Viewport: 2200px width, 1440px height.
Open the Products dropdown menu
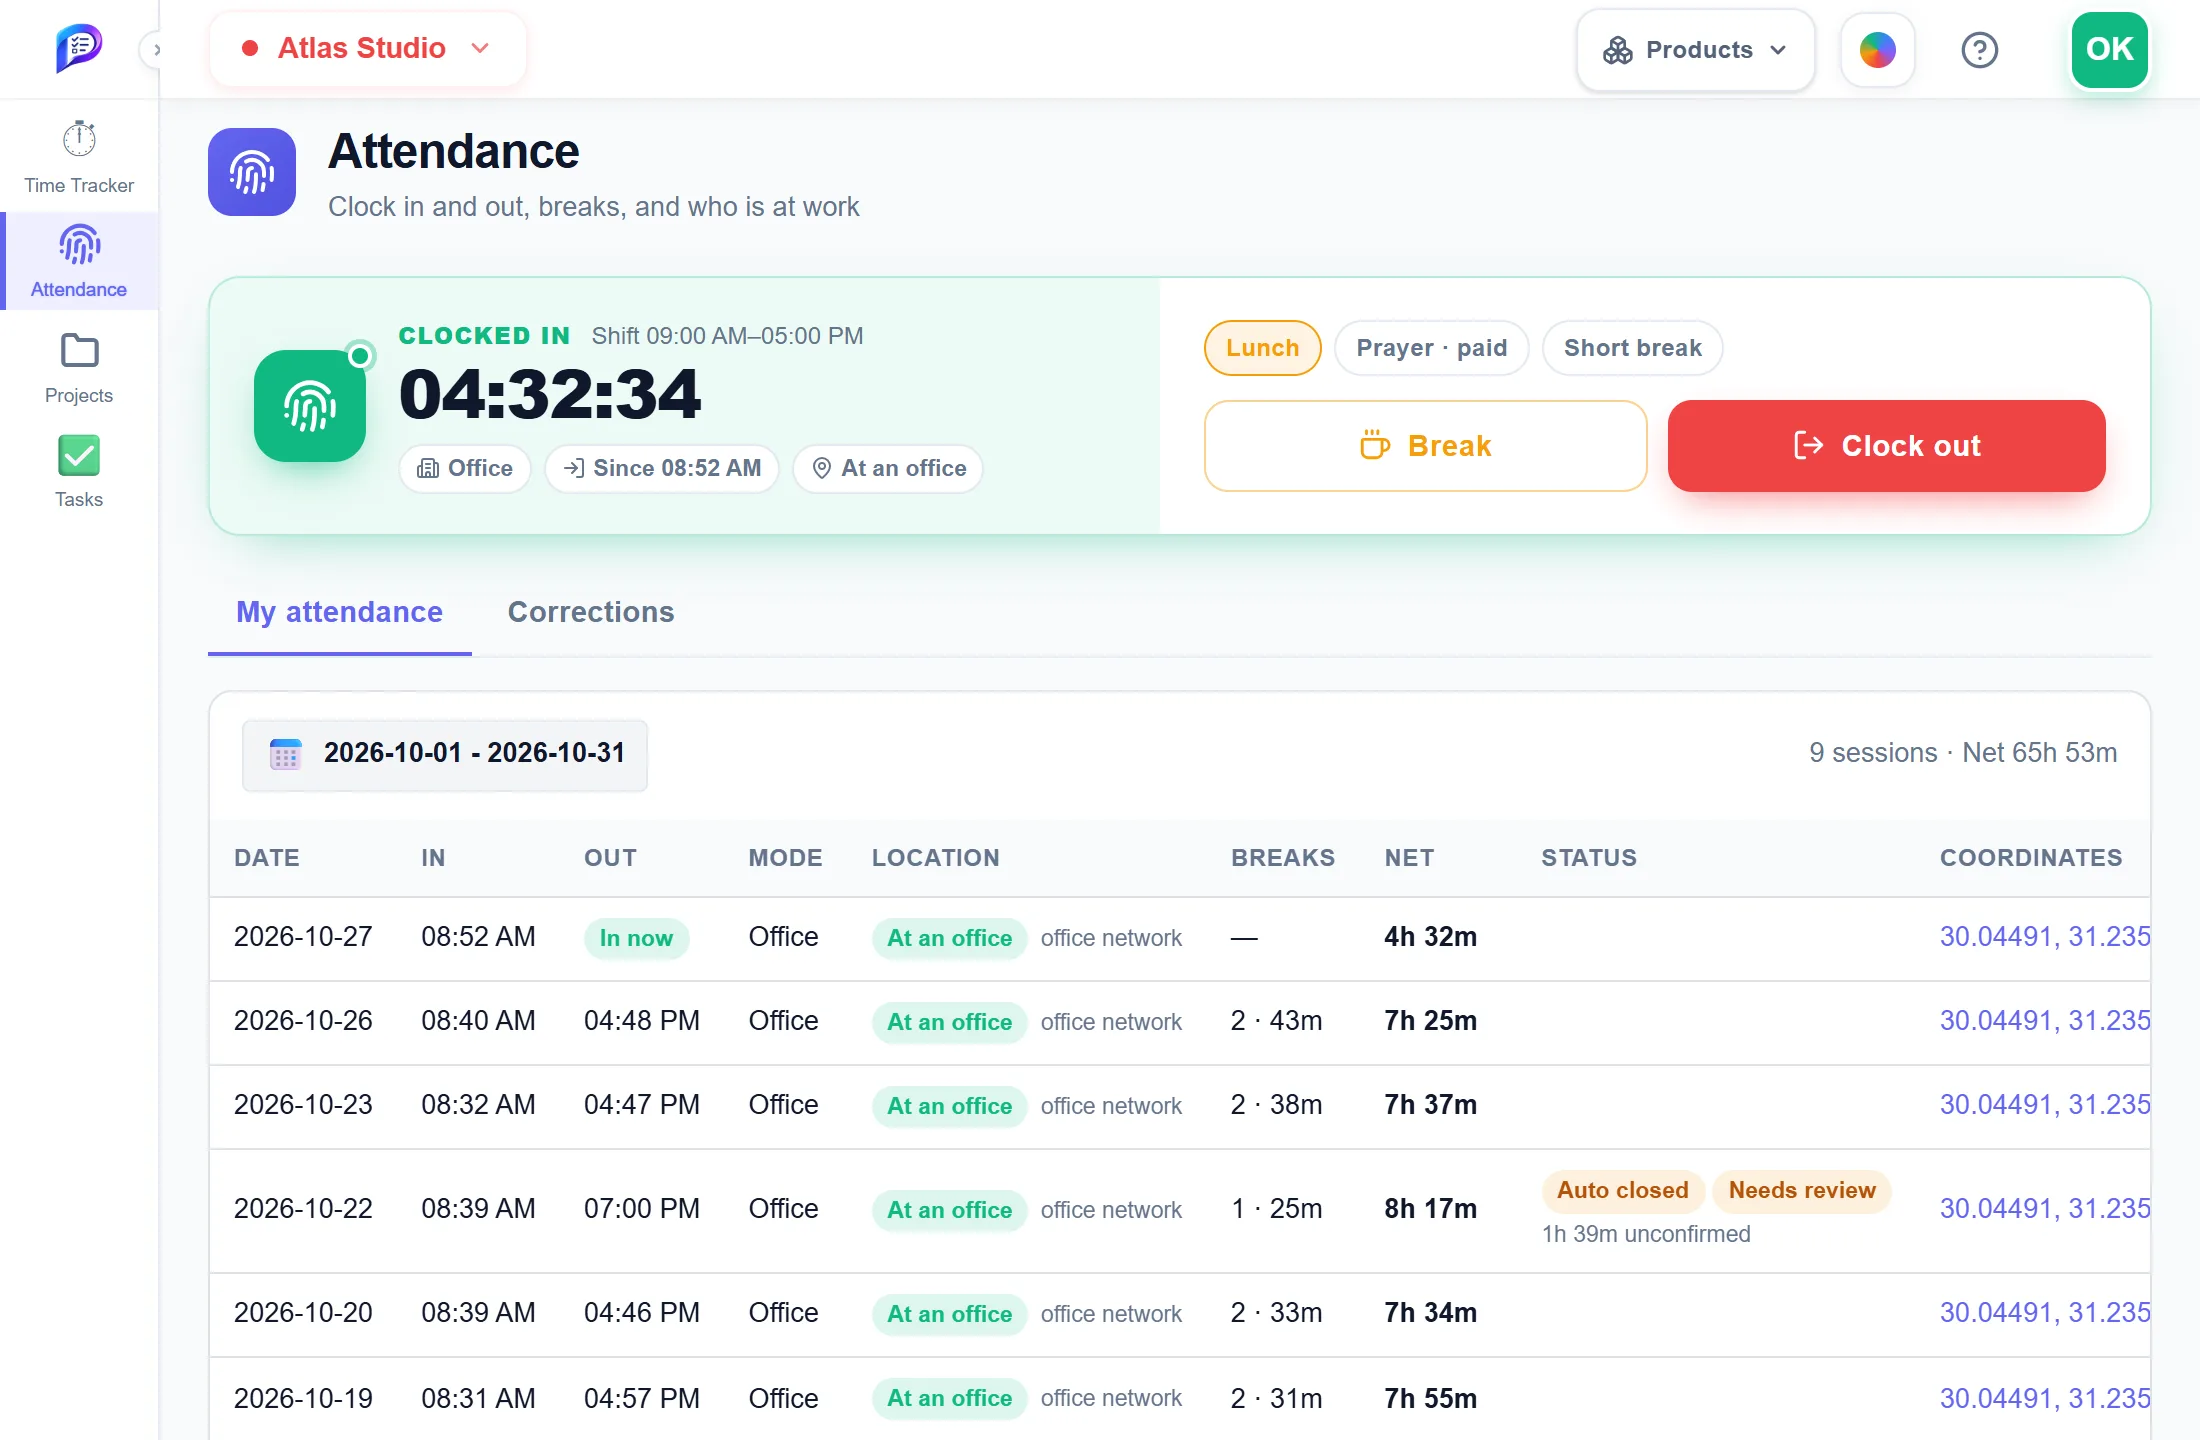point(1695,50)
